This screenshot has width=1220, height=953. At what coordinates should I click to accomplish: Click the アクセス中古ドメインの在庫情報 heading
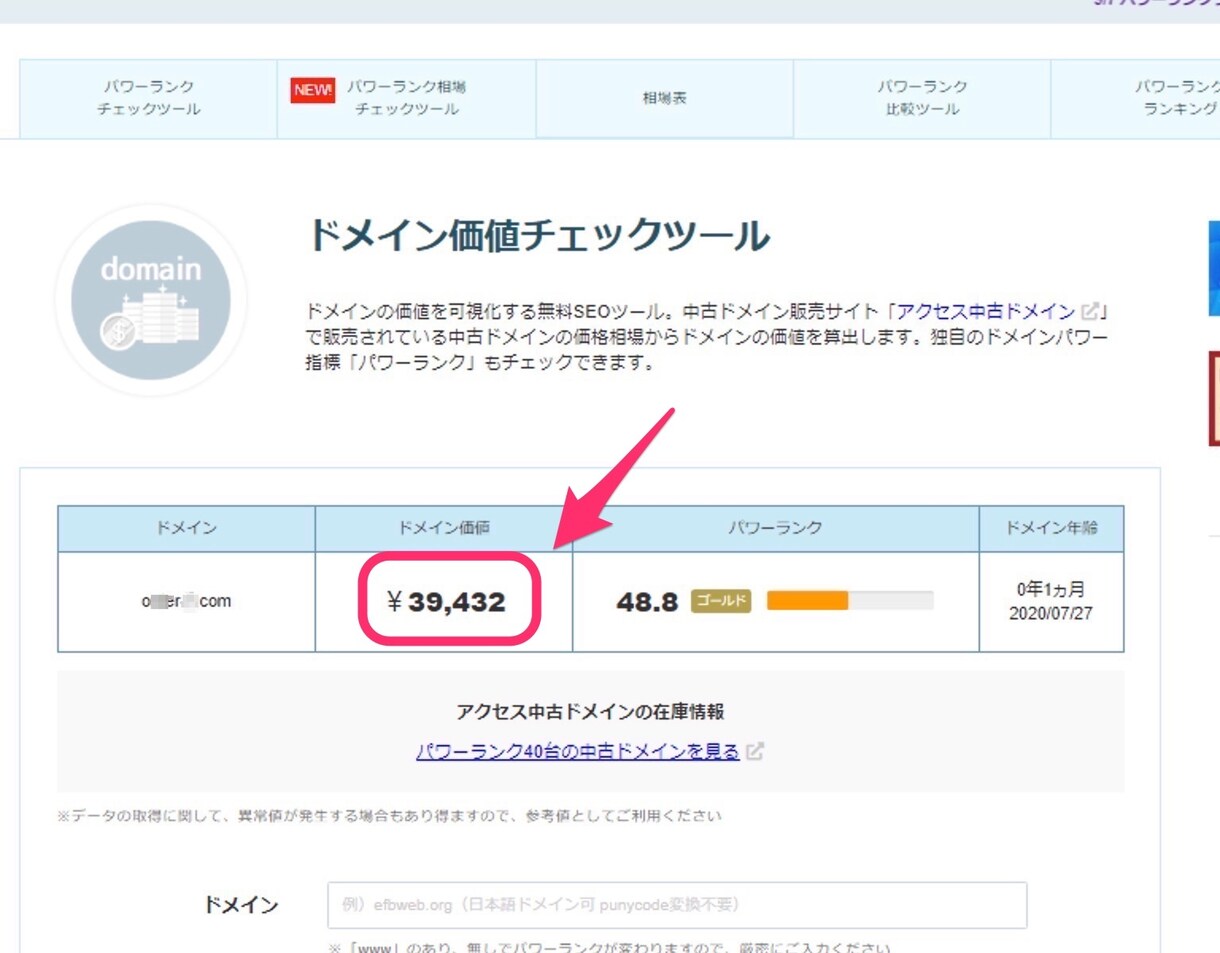[590, 712]
